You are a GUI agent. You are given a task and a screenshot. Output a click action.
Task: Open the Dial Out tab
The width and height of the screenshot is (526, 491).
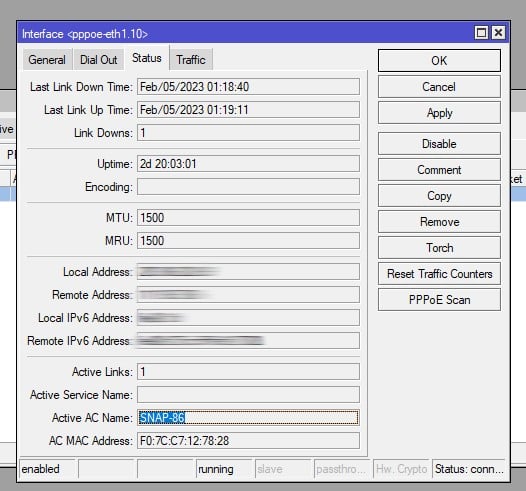[99, 60]
